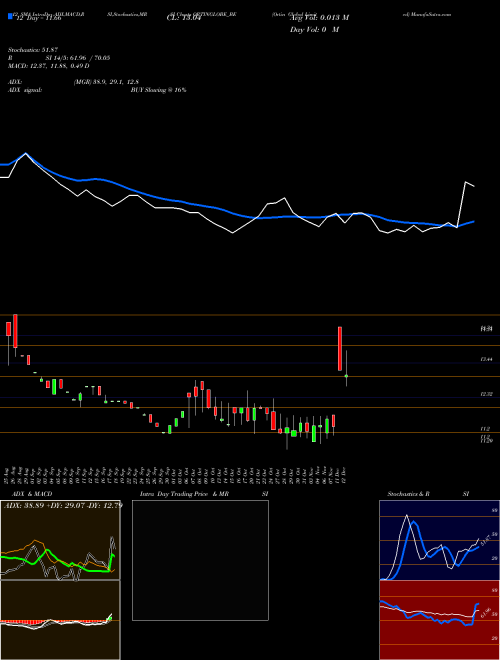Click the Stochastics chart with navy background
This screenshot has width=500, height=660.
[439, 540]
